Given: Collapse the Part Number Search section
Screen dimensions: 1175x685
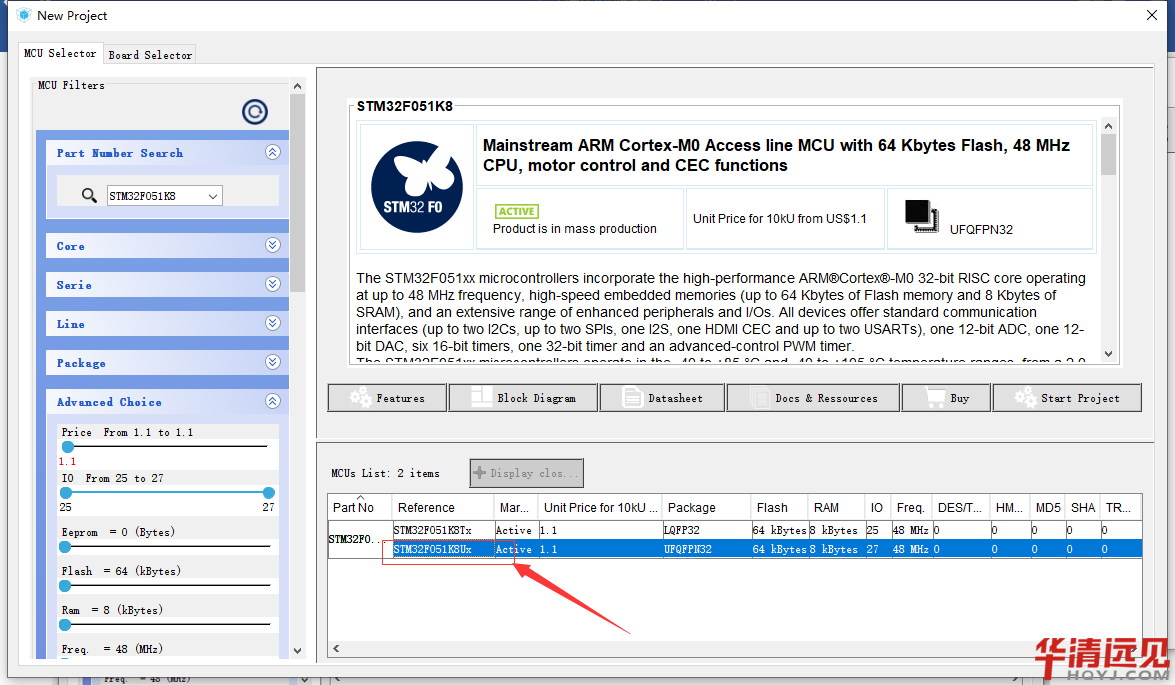Looking at the screenshot, I should (x=272, y=153).
